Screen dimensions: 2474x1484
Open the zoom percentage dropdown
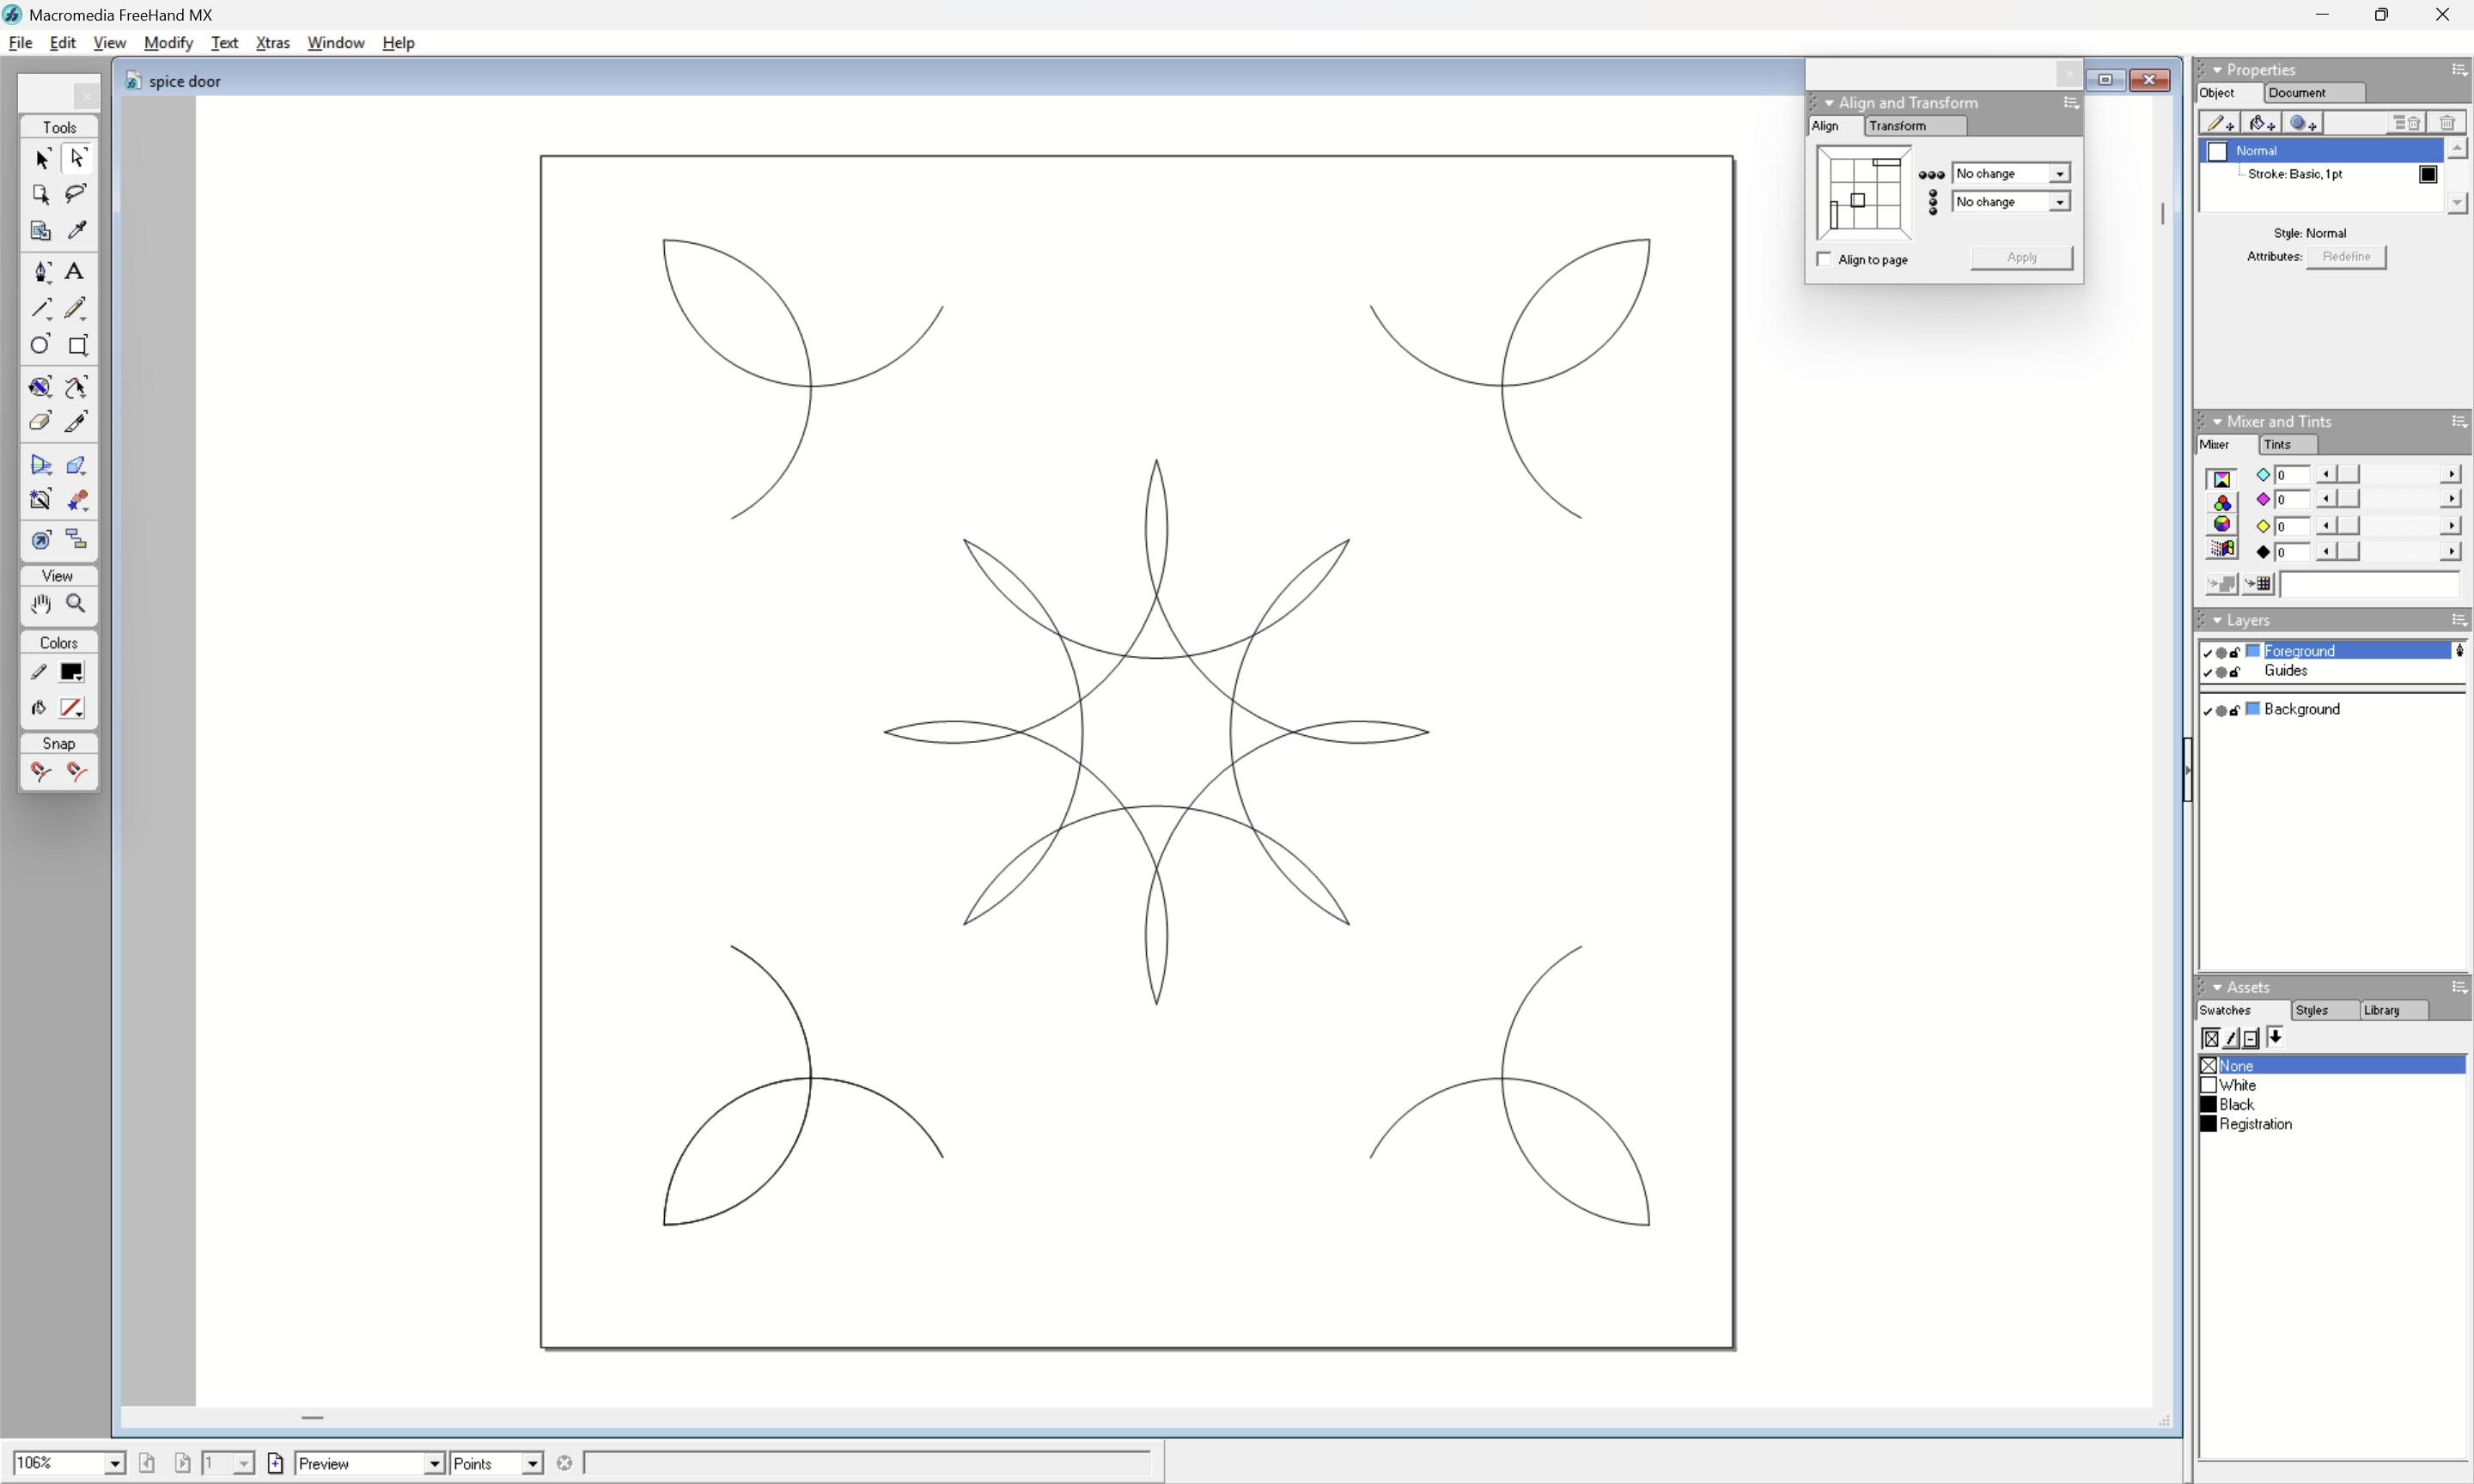(x=115, y=1464)
